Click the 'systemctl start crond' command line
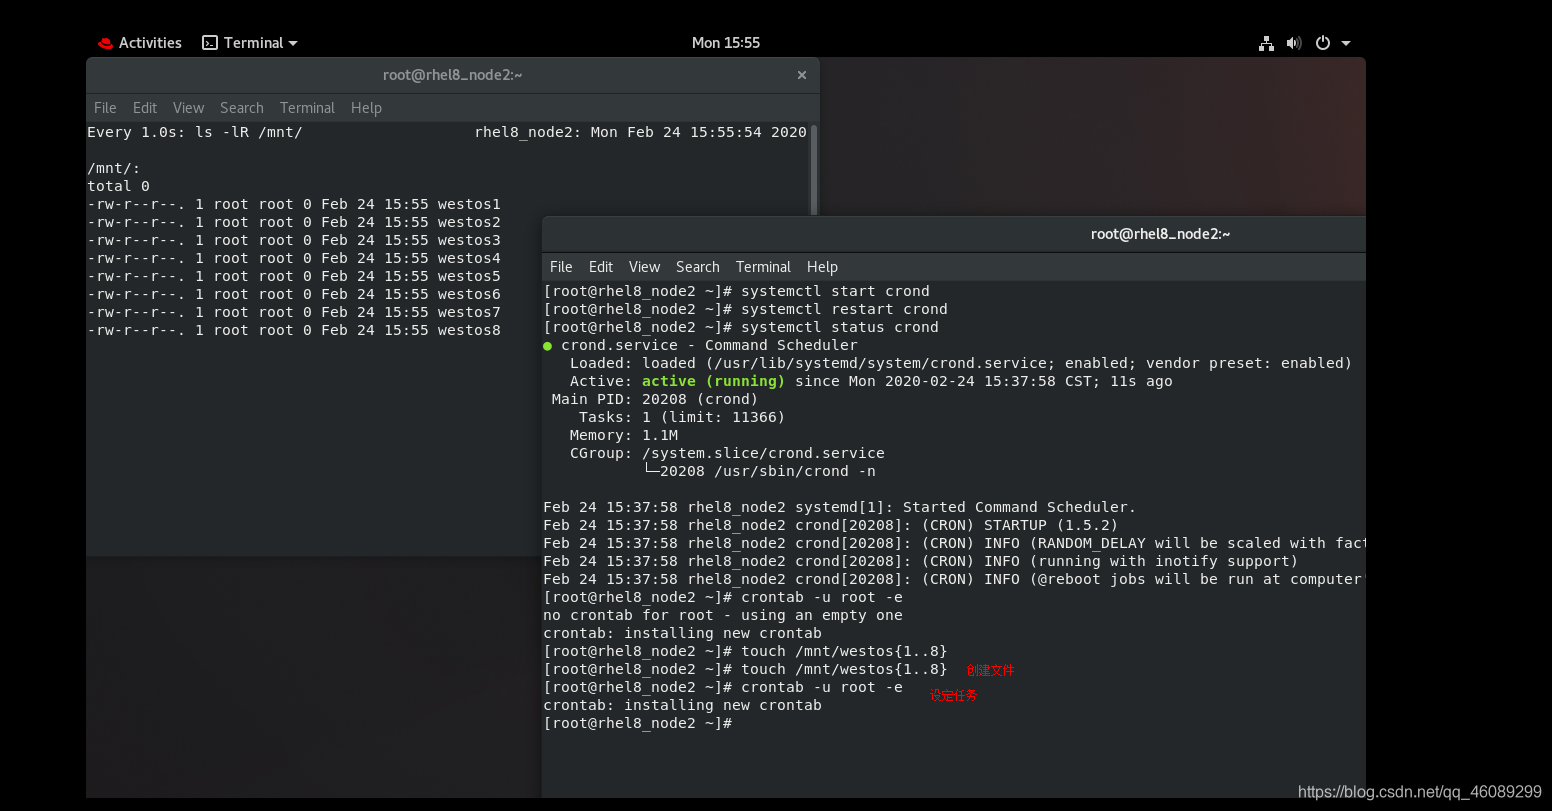 coord(736,291)
